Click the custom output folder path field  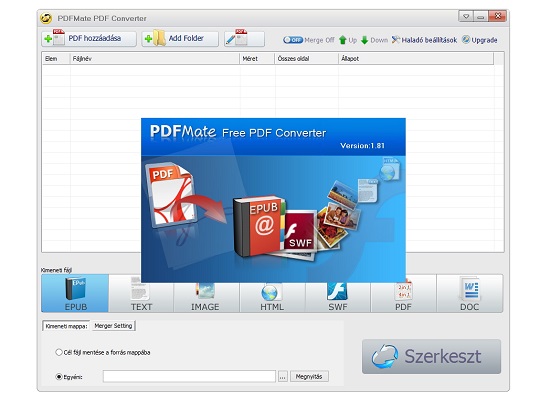tap(189, 377)
